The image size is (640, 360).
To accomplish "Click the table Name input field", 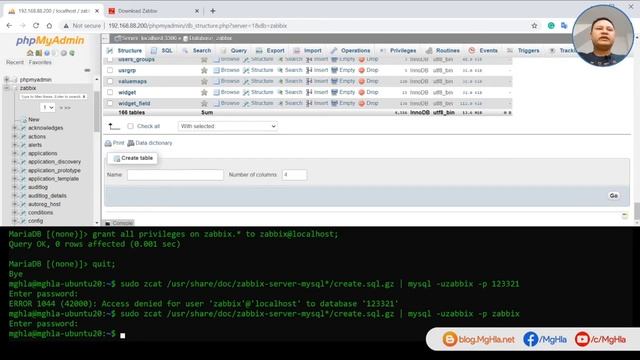I will (x=175, y=175).
